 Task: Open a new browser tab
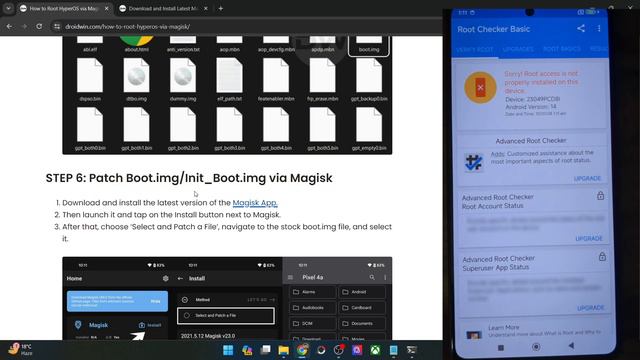(220, 8)
